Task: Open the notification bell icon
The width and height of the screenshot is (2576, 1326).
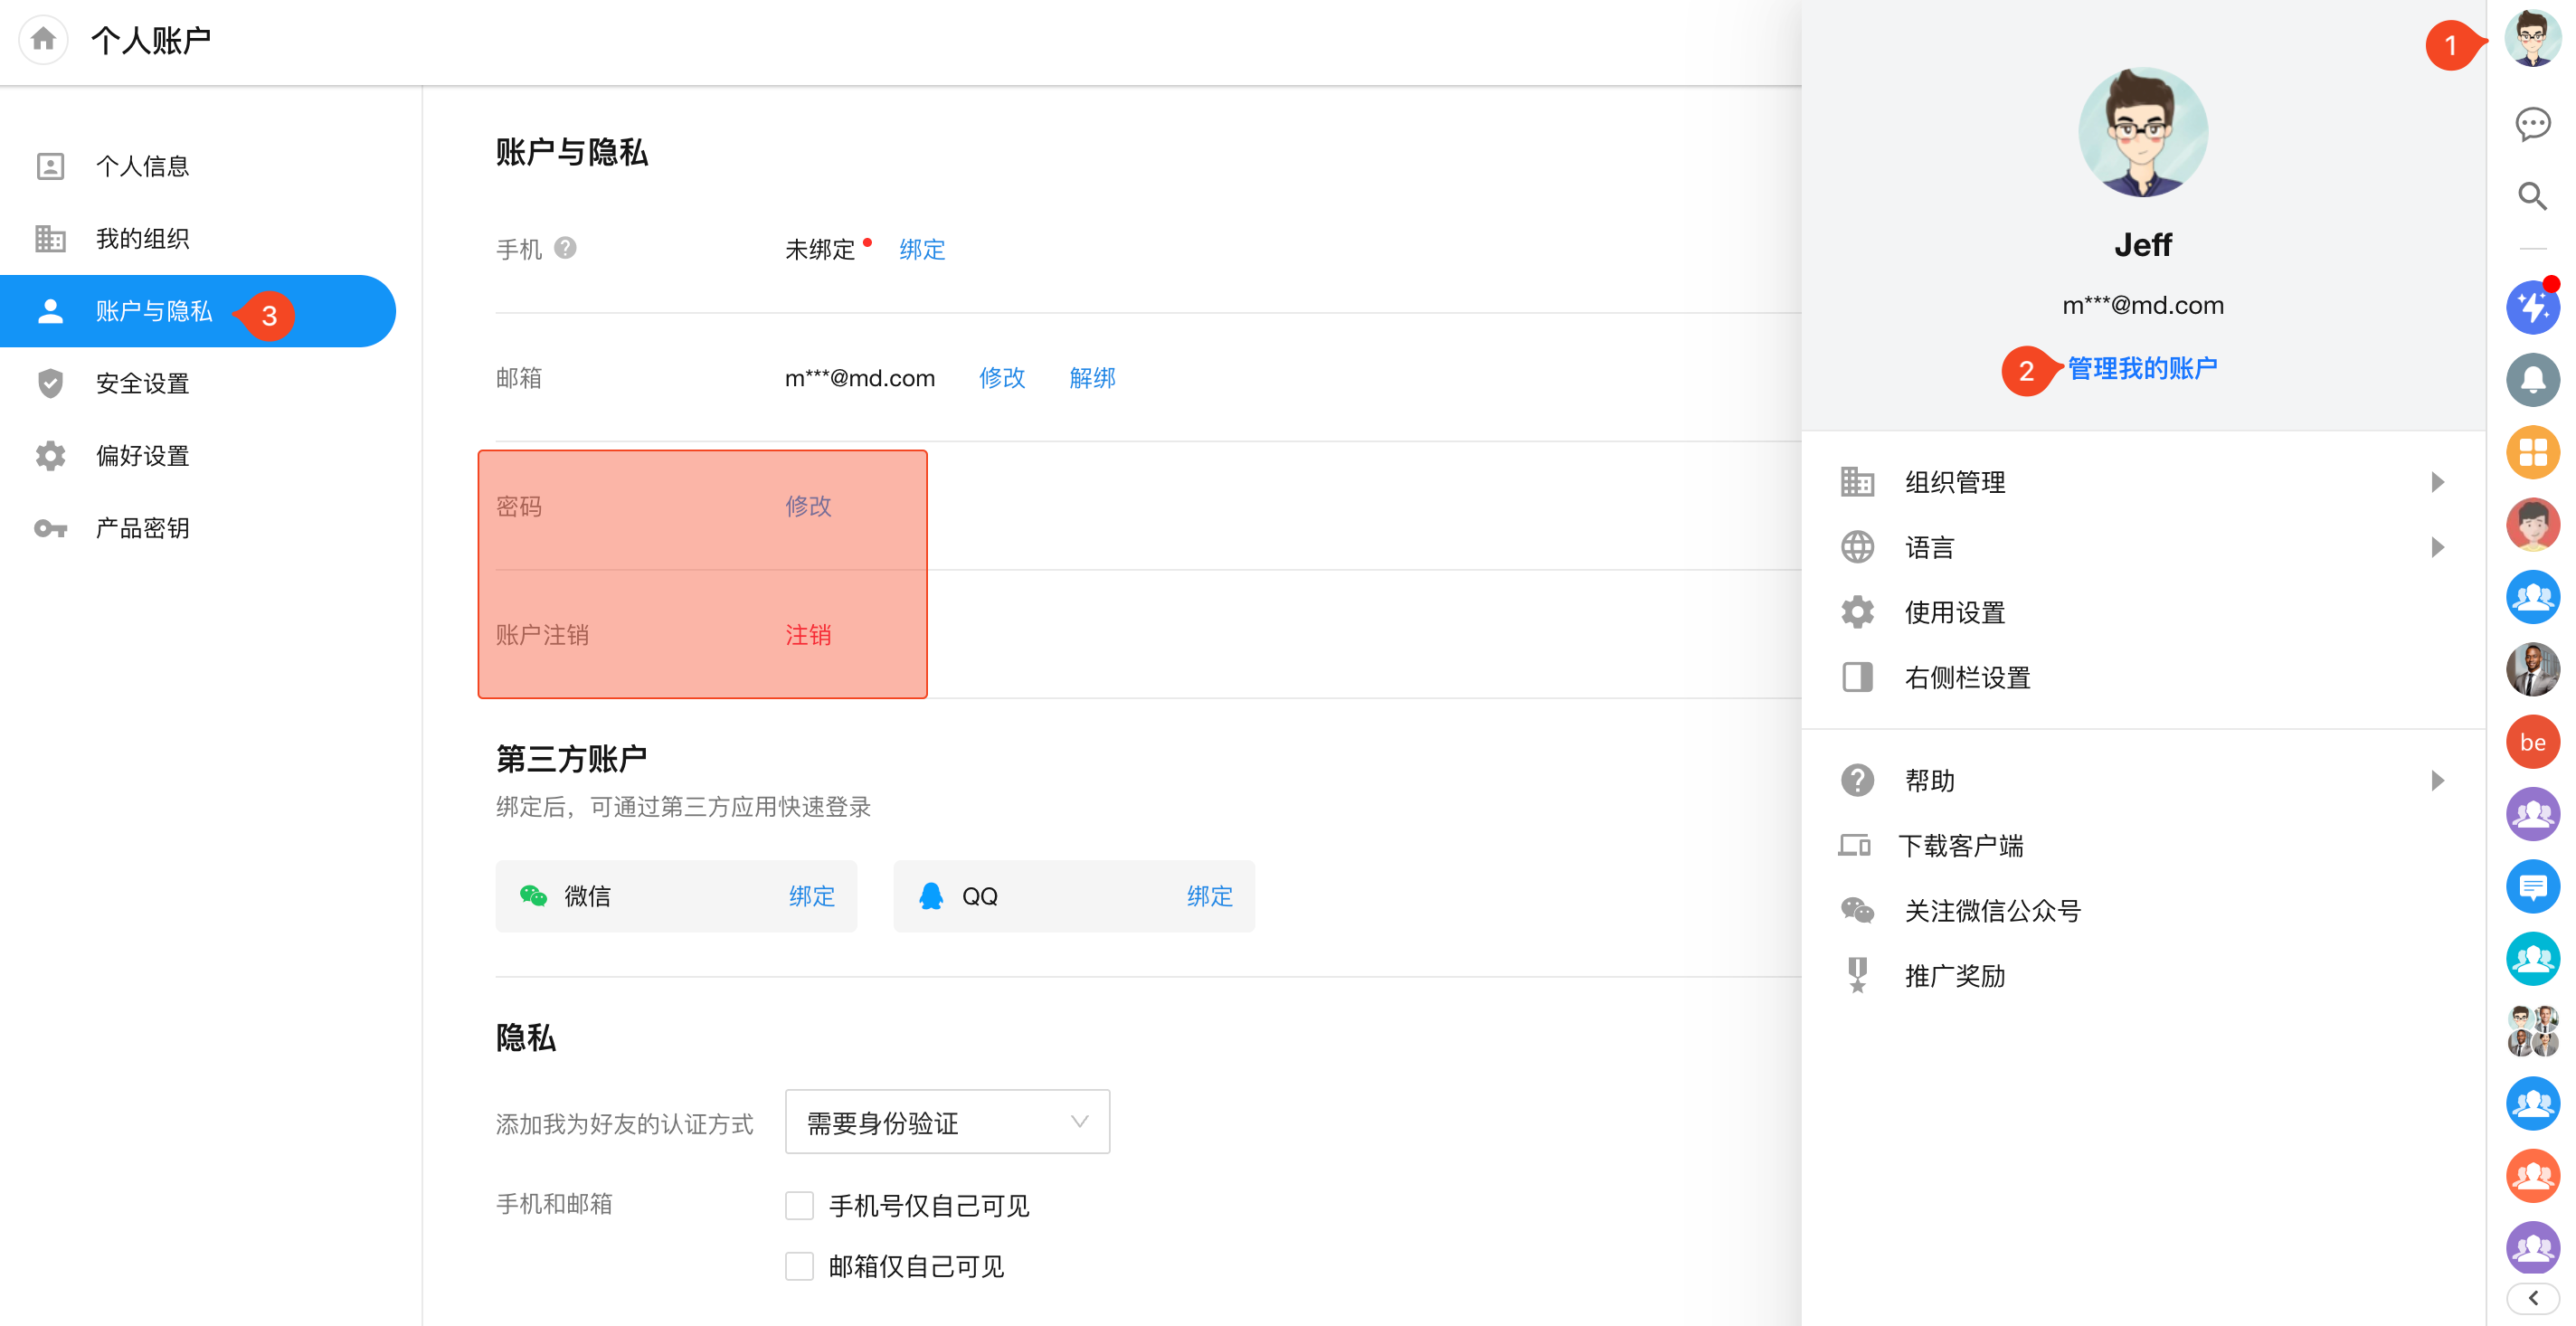Action: (2532, 380)
